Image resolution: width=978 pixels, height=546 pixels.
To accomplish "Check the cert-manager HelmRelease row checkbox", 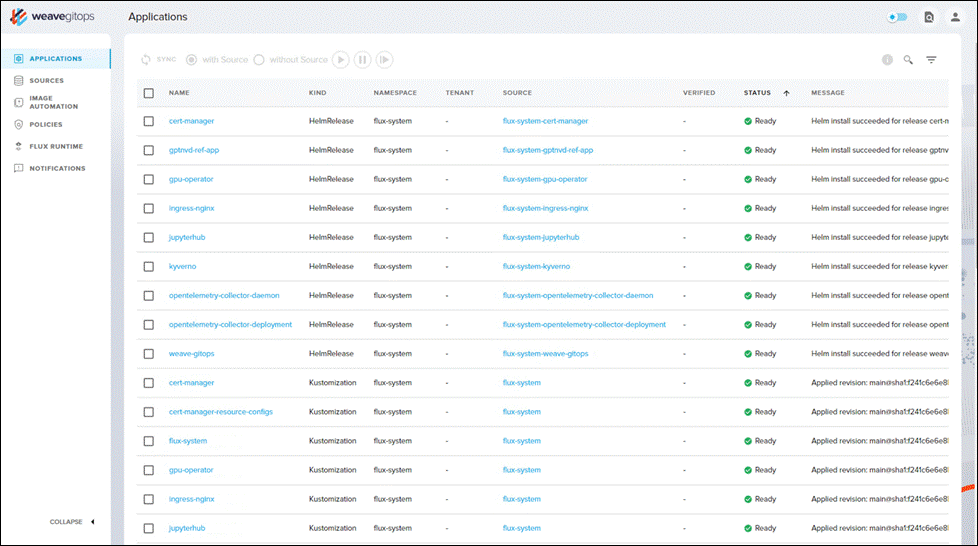I will (x=148, y=121).
